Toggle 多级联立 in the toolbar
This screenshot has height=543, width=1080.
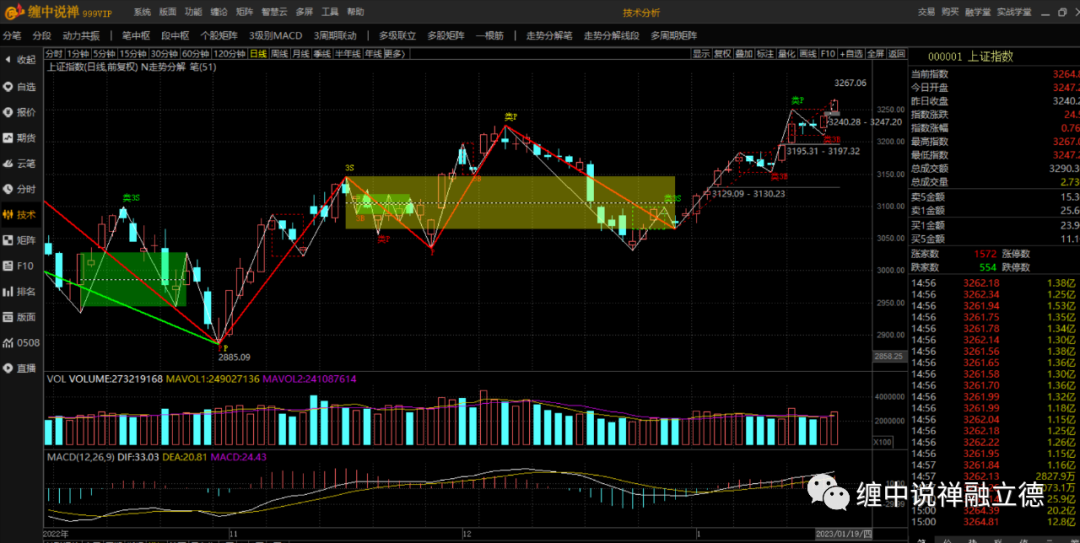point(397,36)
